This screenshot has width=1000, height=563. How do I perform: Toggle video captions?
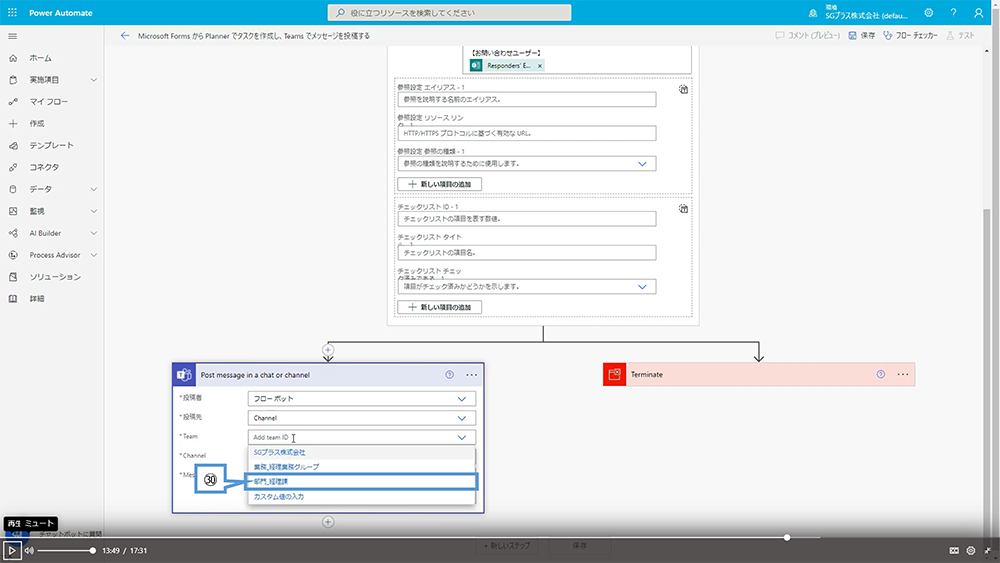954,550
